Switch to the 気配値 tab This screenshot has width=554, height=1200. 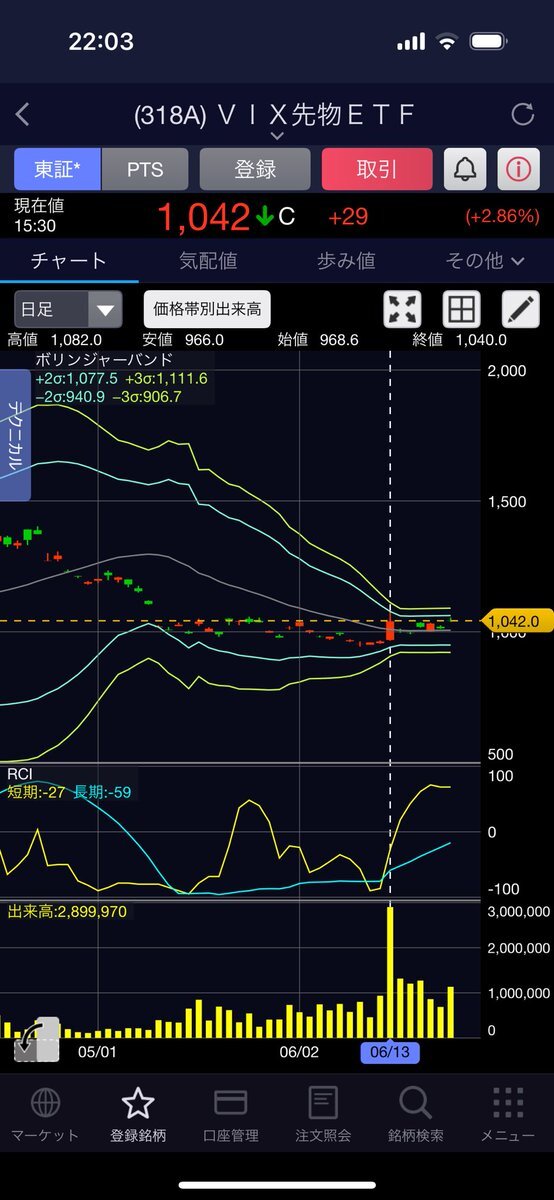(208, 261)
